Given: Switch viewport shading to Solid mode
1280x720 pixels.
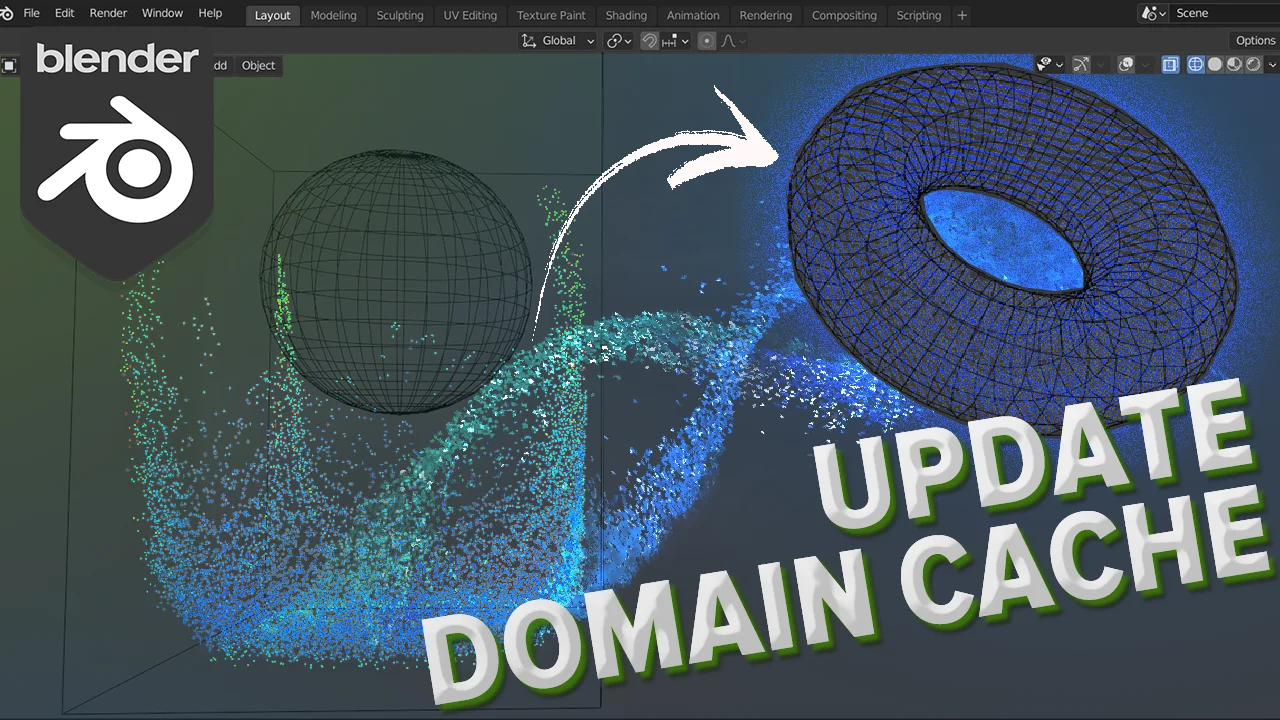Looking at the screenshot, I should (1213, 64).
